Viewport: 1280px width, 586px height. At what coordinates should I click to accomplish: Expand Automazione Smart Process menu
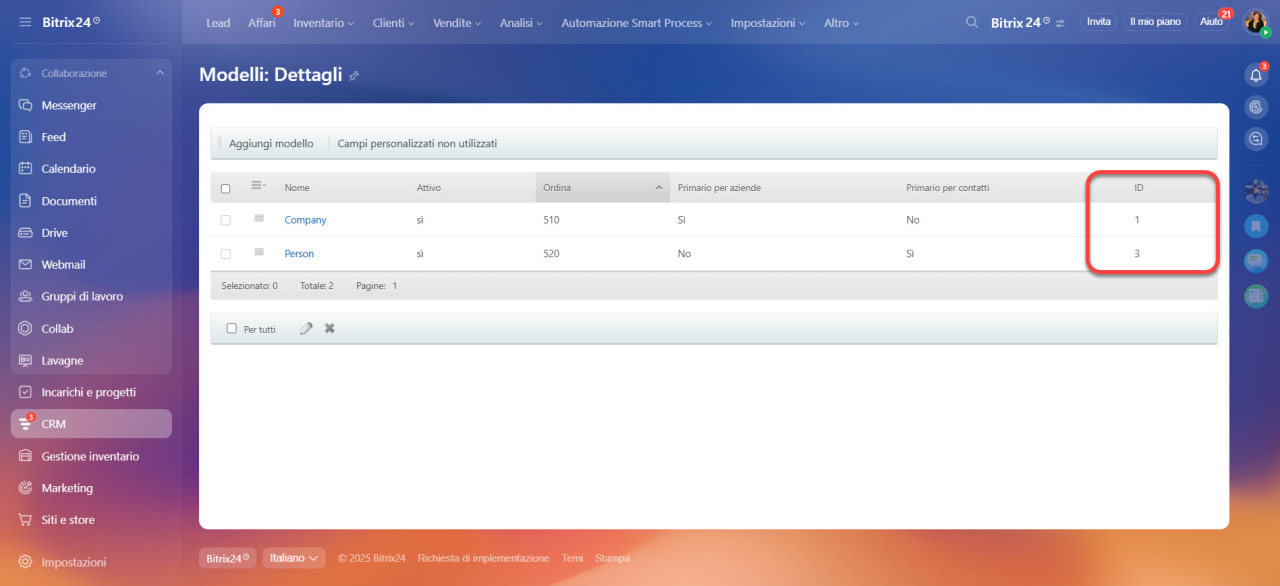(x=637, y=22)
